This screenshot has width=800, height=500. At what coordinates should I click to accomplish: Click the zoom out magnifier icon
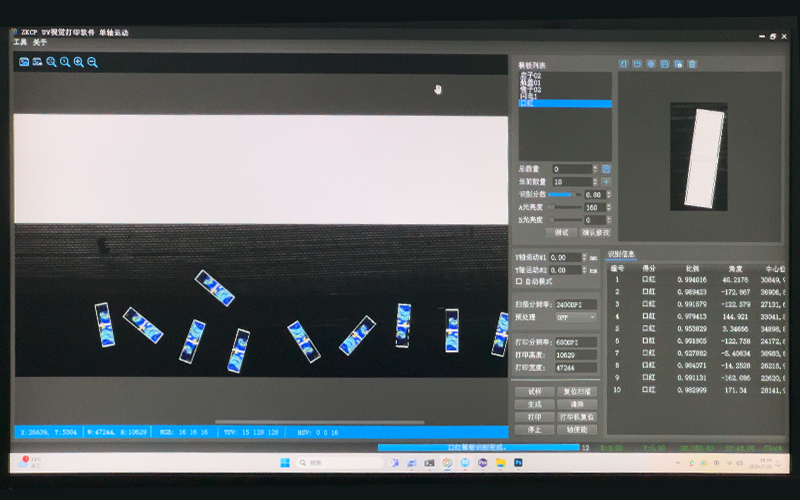click(x=92, y=62)
